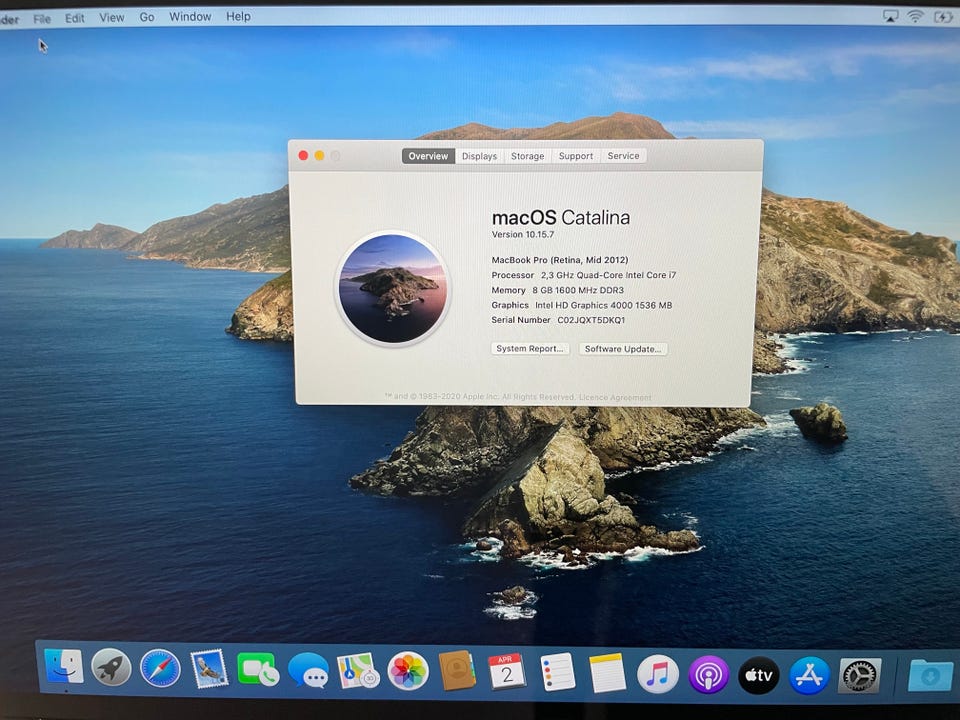Click 2,3 GHz Quad-Core Intel Core i7 text
The image size is (960, 720).
[x=609, y=276]
